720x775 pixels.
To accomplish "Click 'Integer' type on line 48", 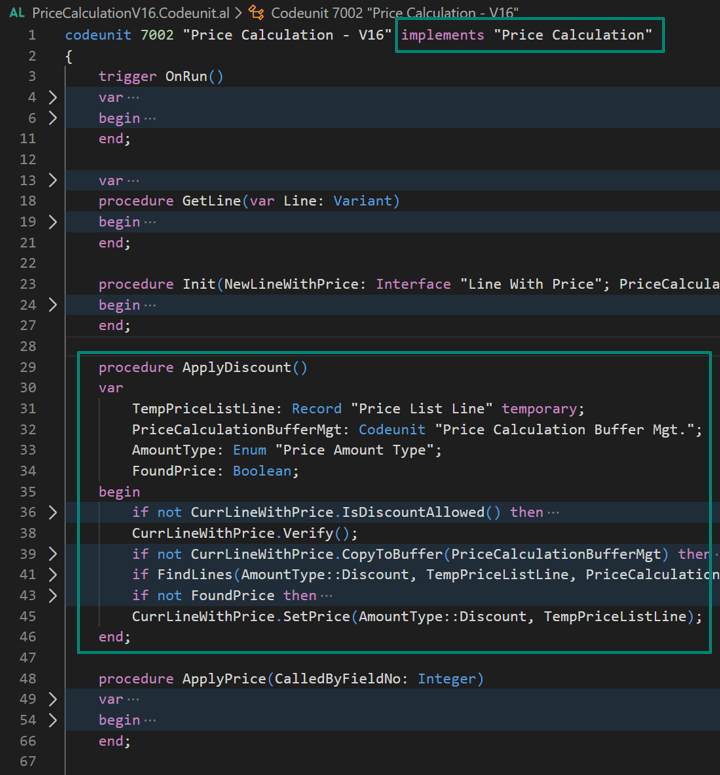I will [447, 679].
